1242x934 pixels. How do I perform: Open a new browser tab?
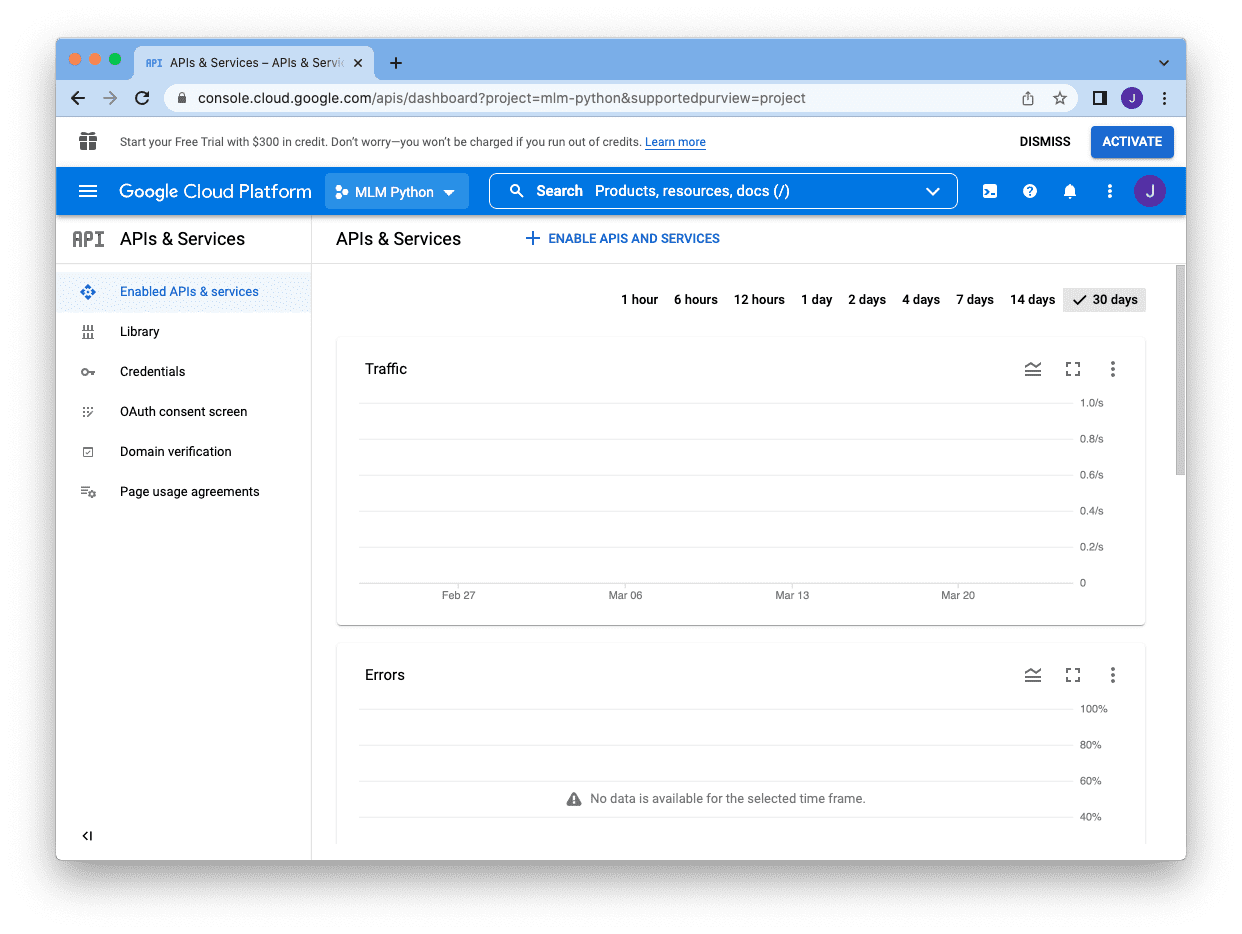(x=396, y=63)
